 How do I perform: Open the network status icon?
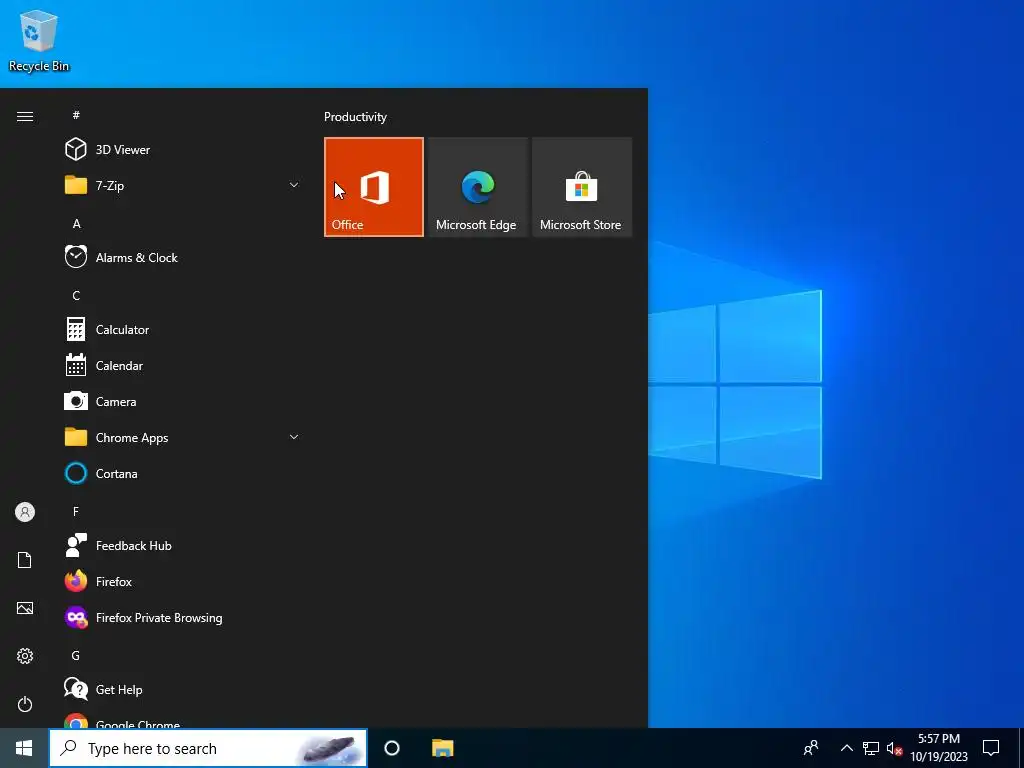(x=871, y=748)
